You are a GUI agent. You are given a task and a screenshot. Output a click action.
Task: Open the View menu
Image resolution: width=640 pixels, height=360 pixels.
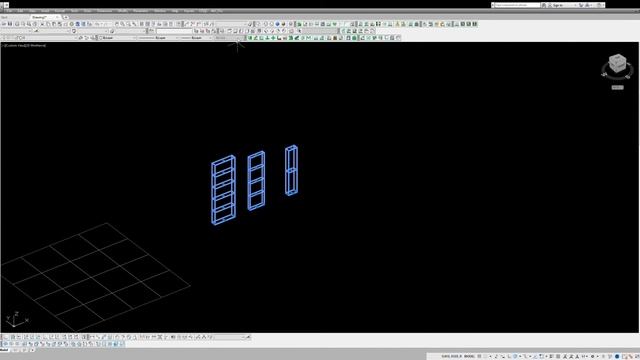click(x=32, y=11)
